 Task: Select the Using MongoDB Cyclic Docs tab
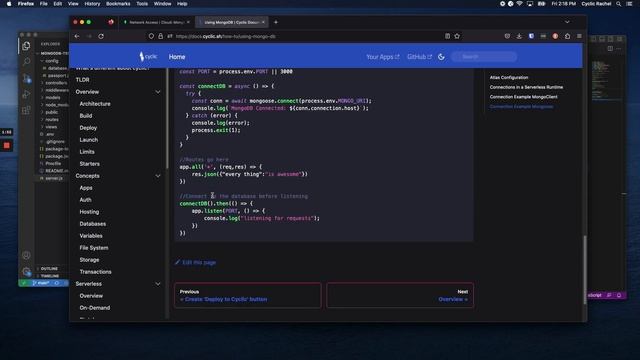point(231,22)
